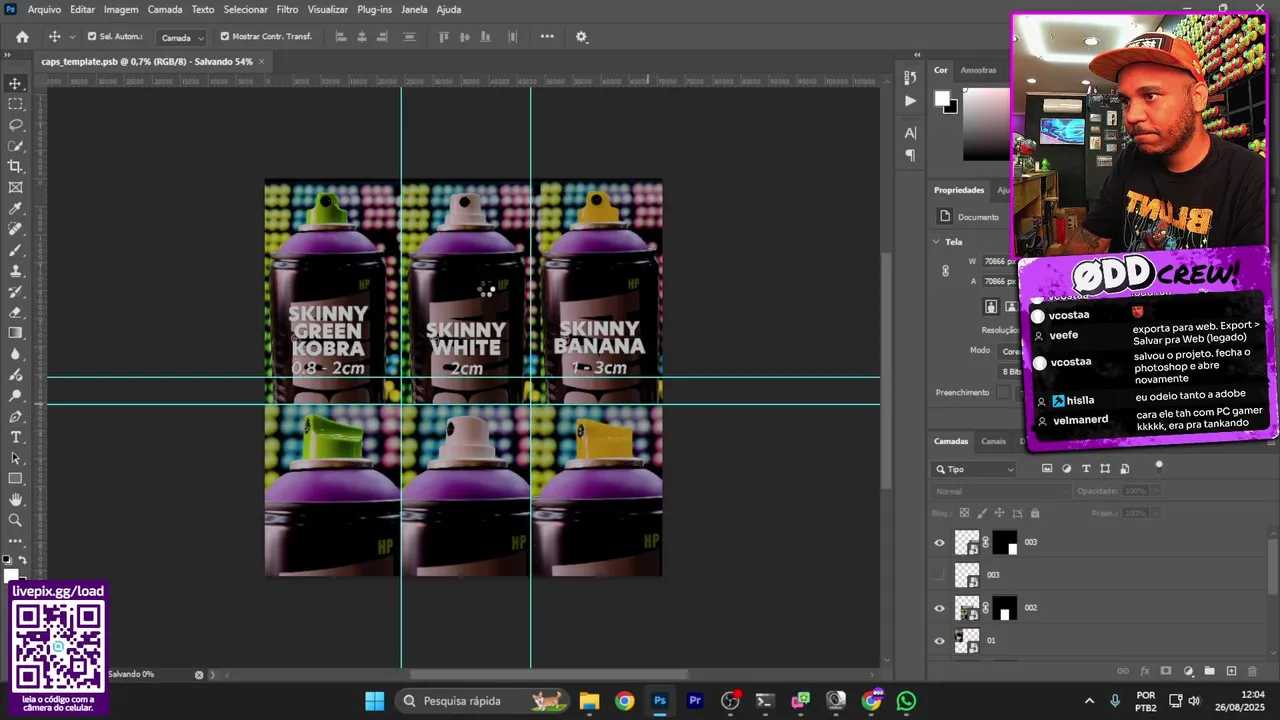Hide the top 003 masked layer
Viewport: 1280px width, 720px height.
(x=939, y=543)
